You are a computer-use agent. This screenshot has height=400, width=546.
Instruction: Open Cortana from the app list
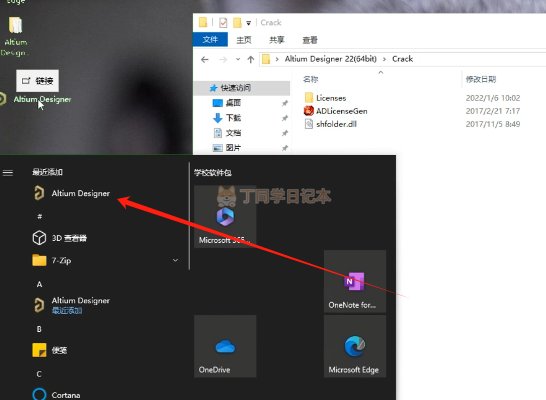pos(56,395)
